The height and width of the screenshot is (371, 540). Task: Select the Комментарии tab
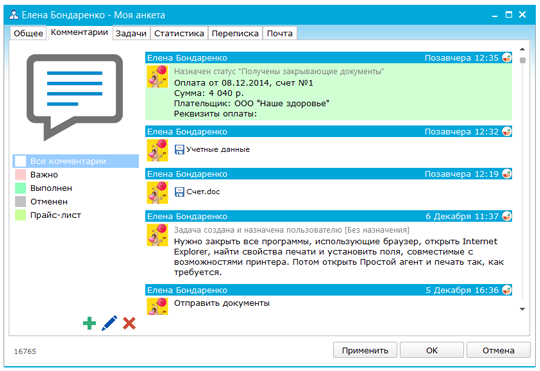click(79, 32)
